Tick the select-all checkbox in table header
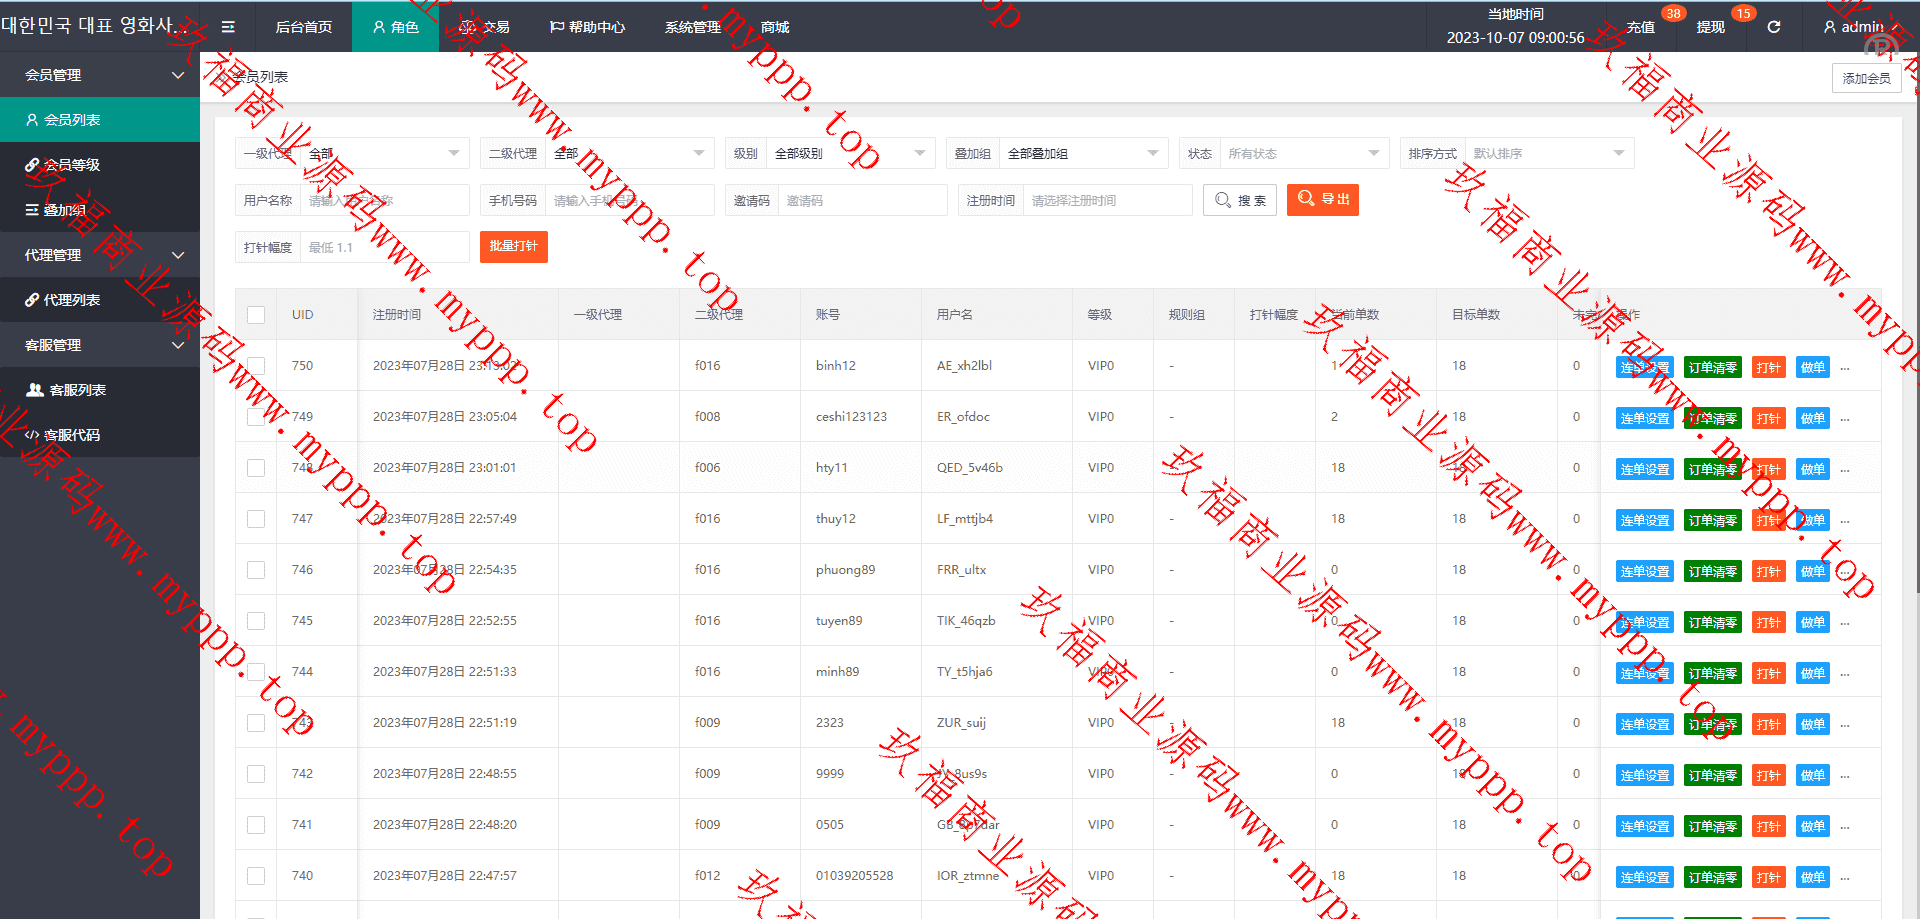This screenshot has height=919, width=1920. (x=256, y=315)
